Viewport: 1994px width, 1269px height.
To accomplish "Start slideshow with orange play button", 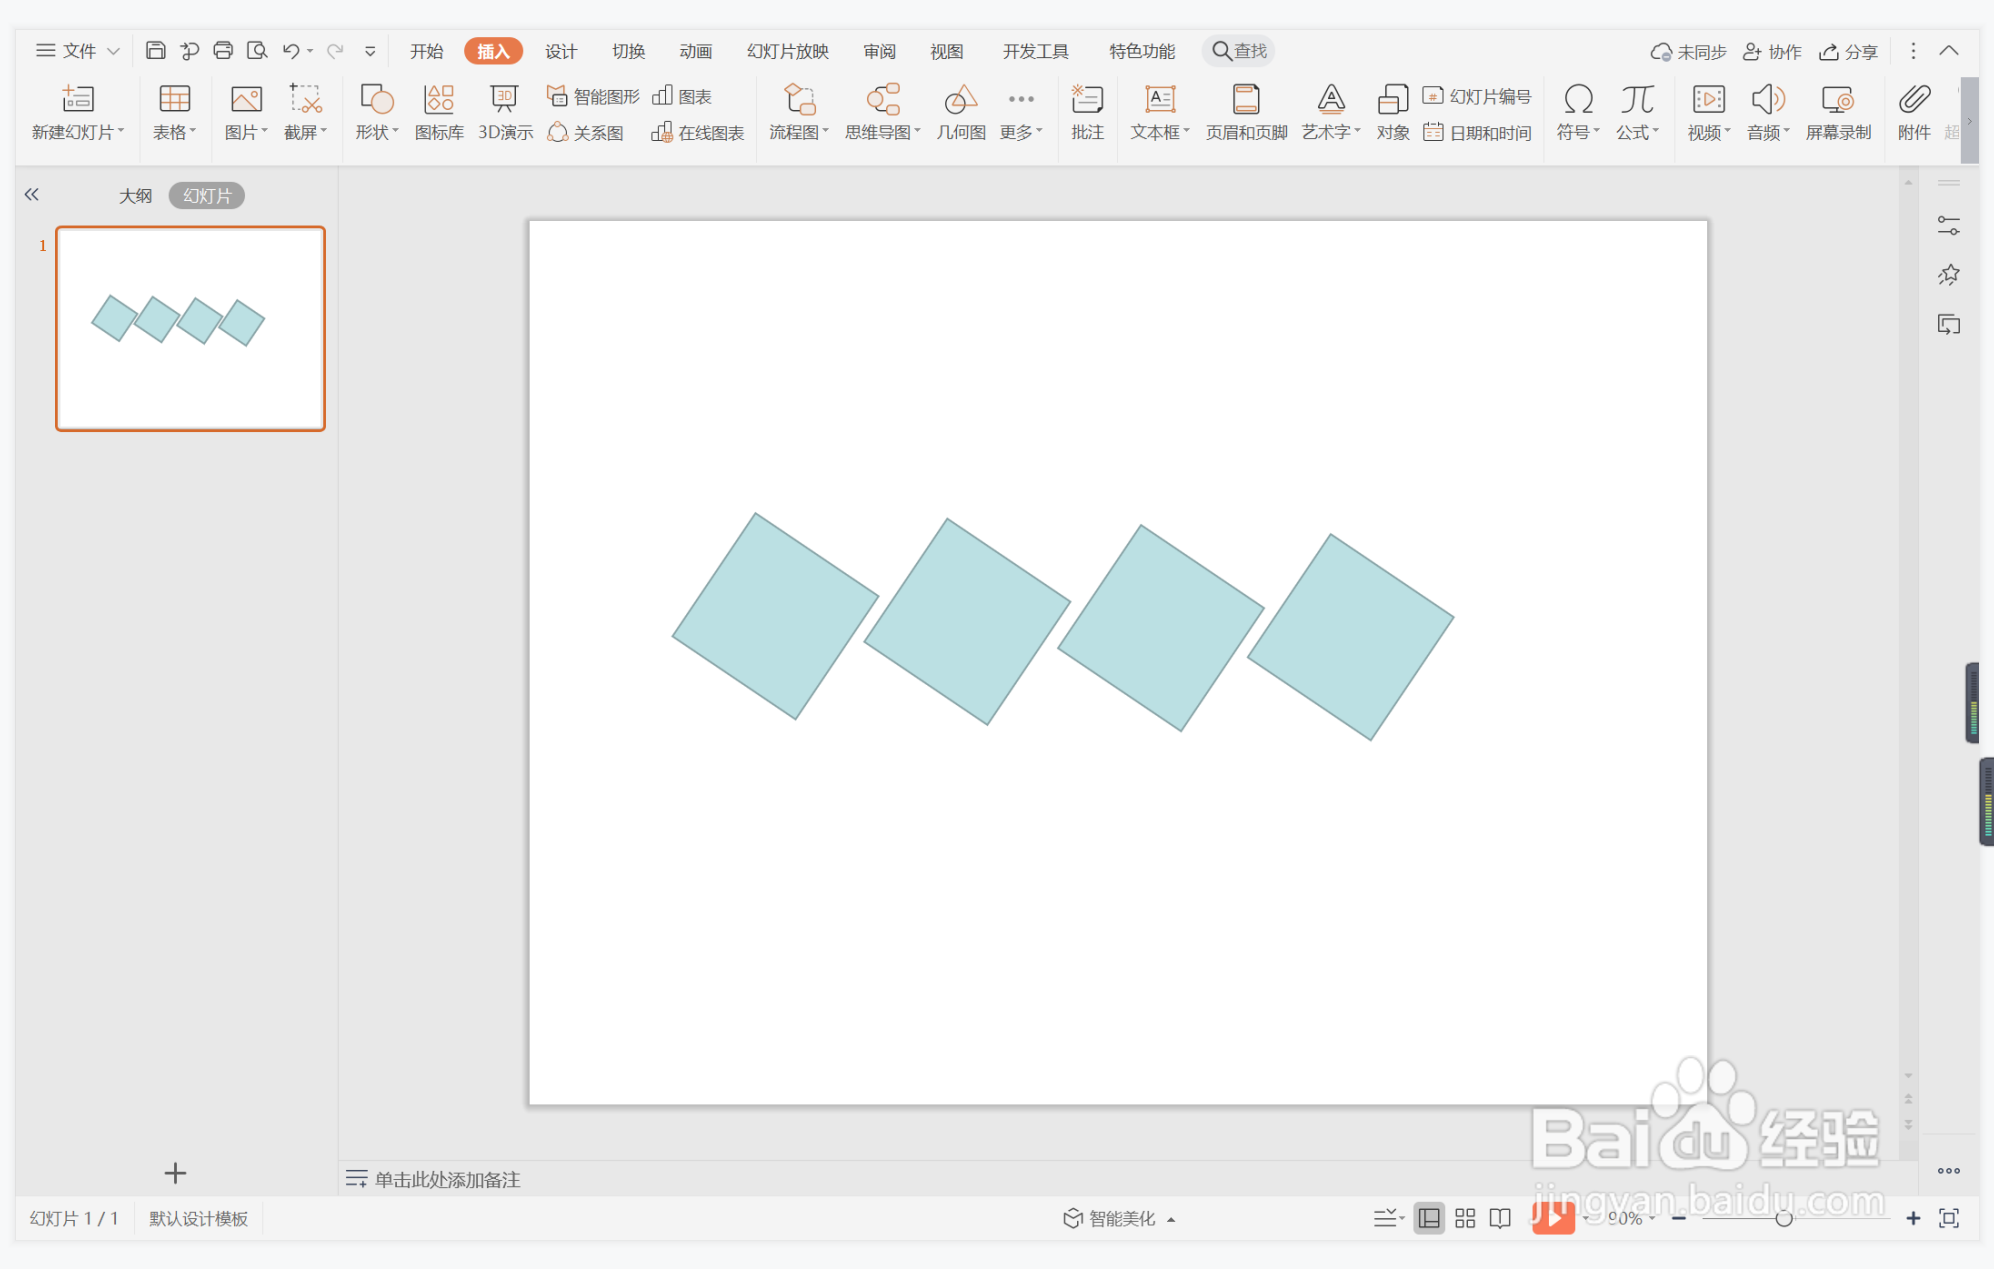I will tap(1552, 1217).
